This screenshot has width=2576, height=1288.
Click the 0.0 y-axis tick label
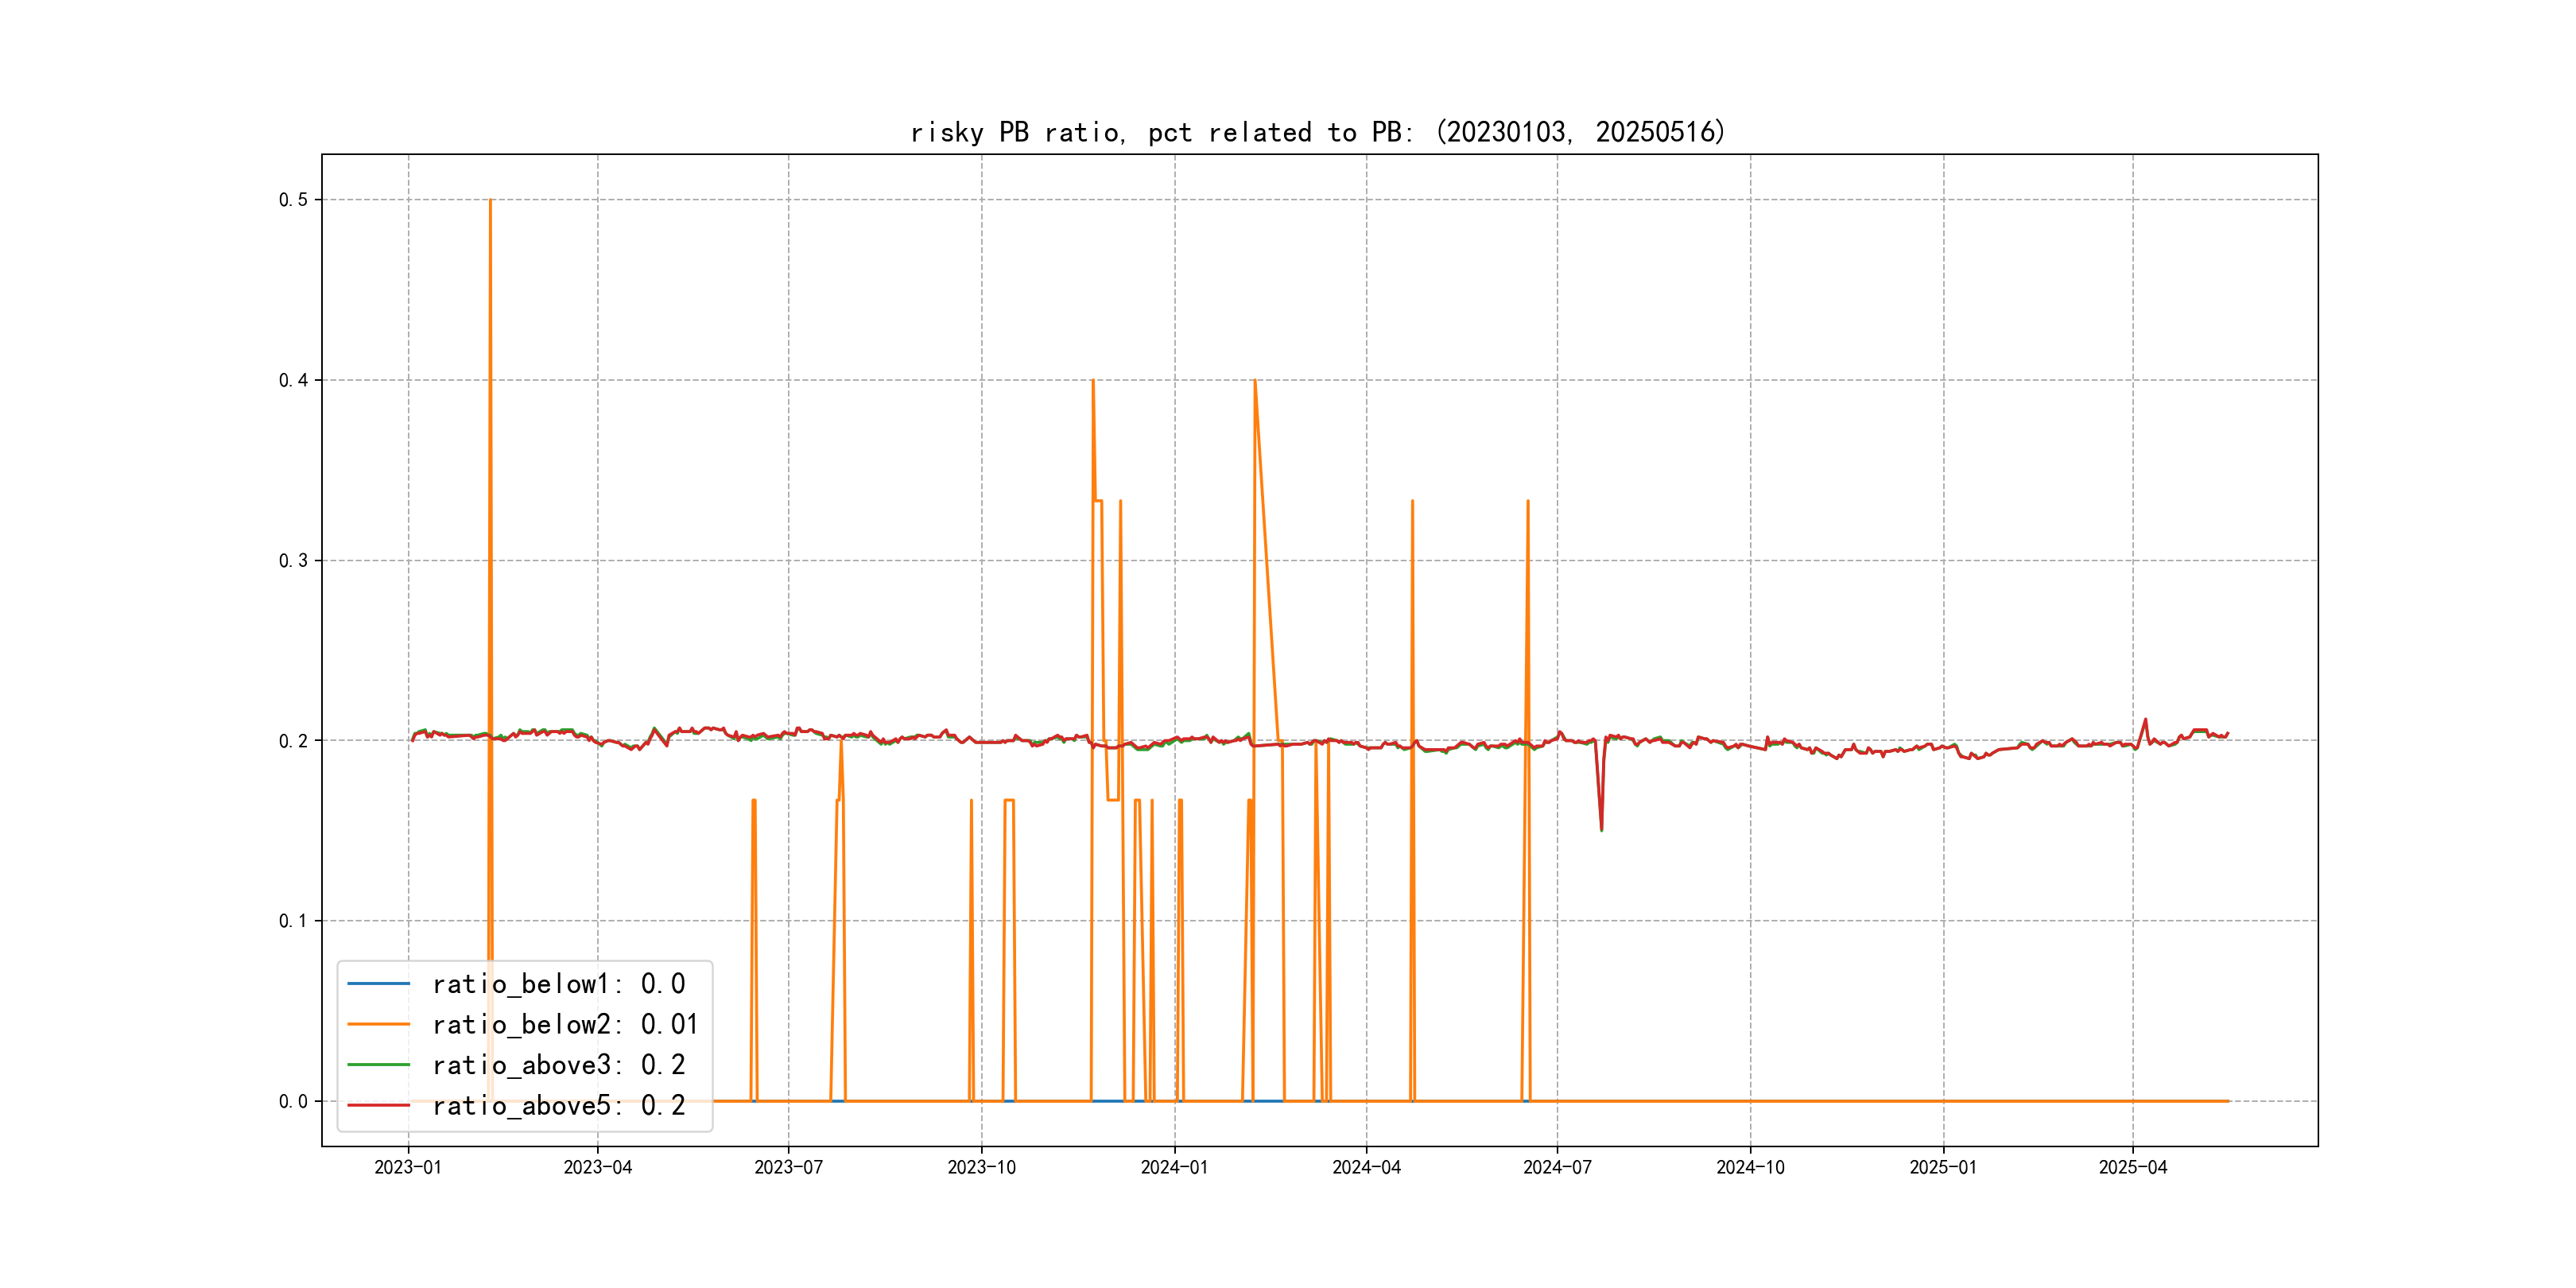[293, 1102]
